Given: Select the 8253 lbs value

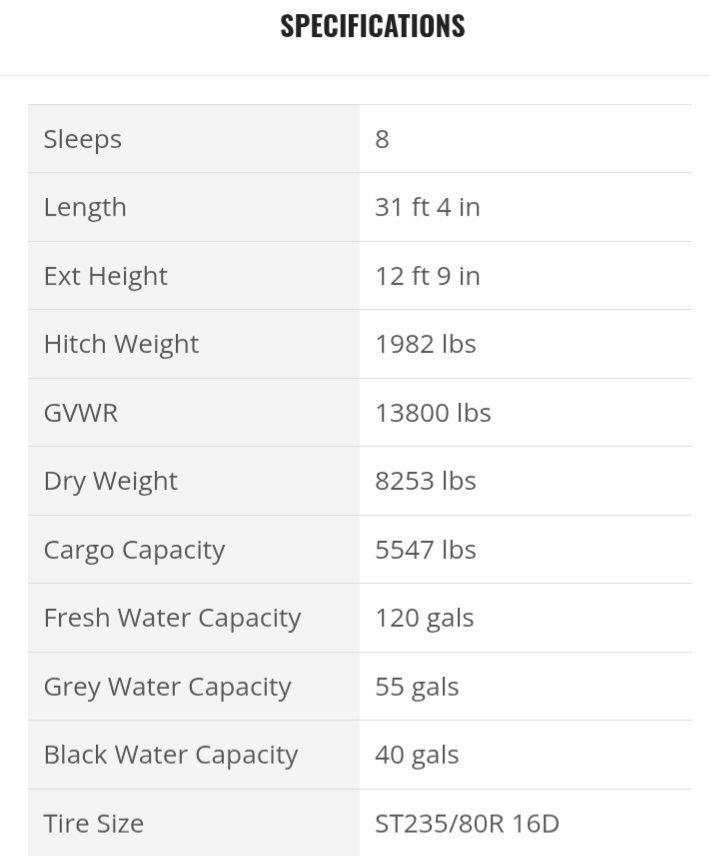Looking at the screenshot, I should pos(425,481).
